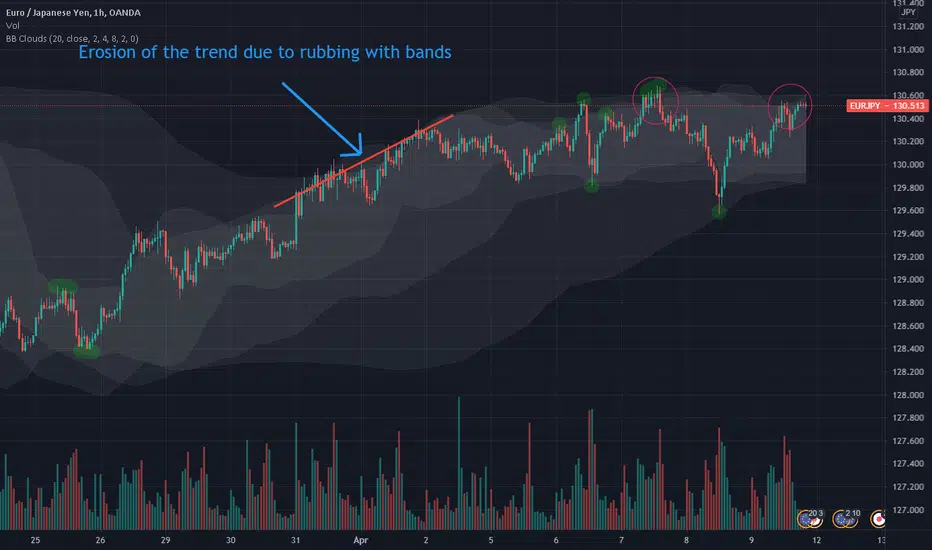Click the Japan flag economic event icon
Image resolution: width=932 pixels, height=550 pixels.
(878, 519)
